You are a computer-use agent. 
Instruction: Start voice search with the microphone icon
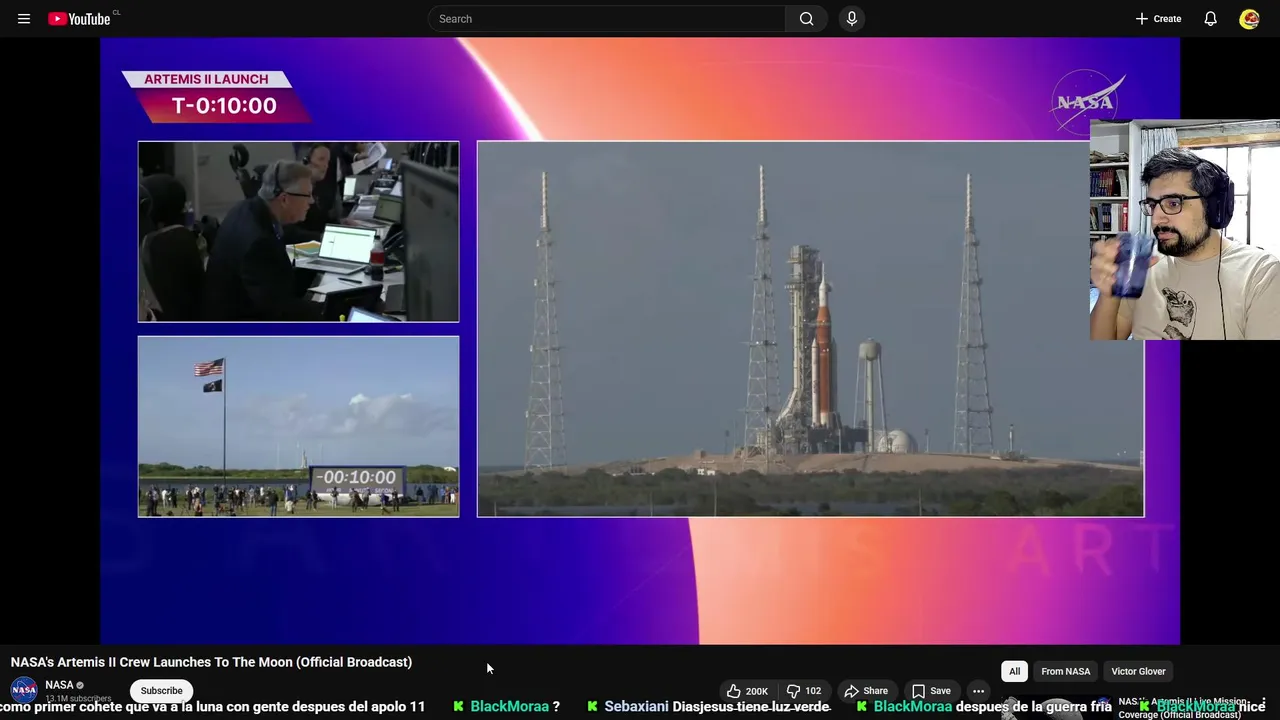tap(852, 19)
